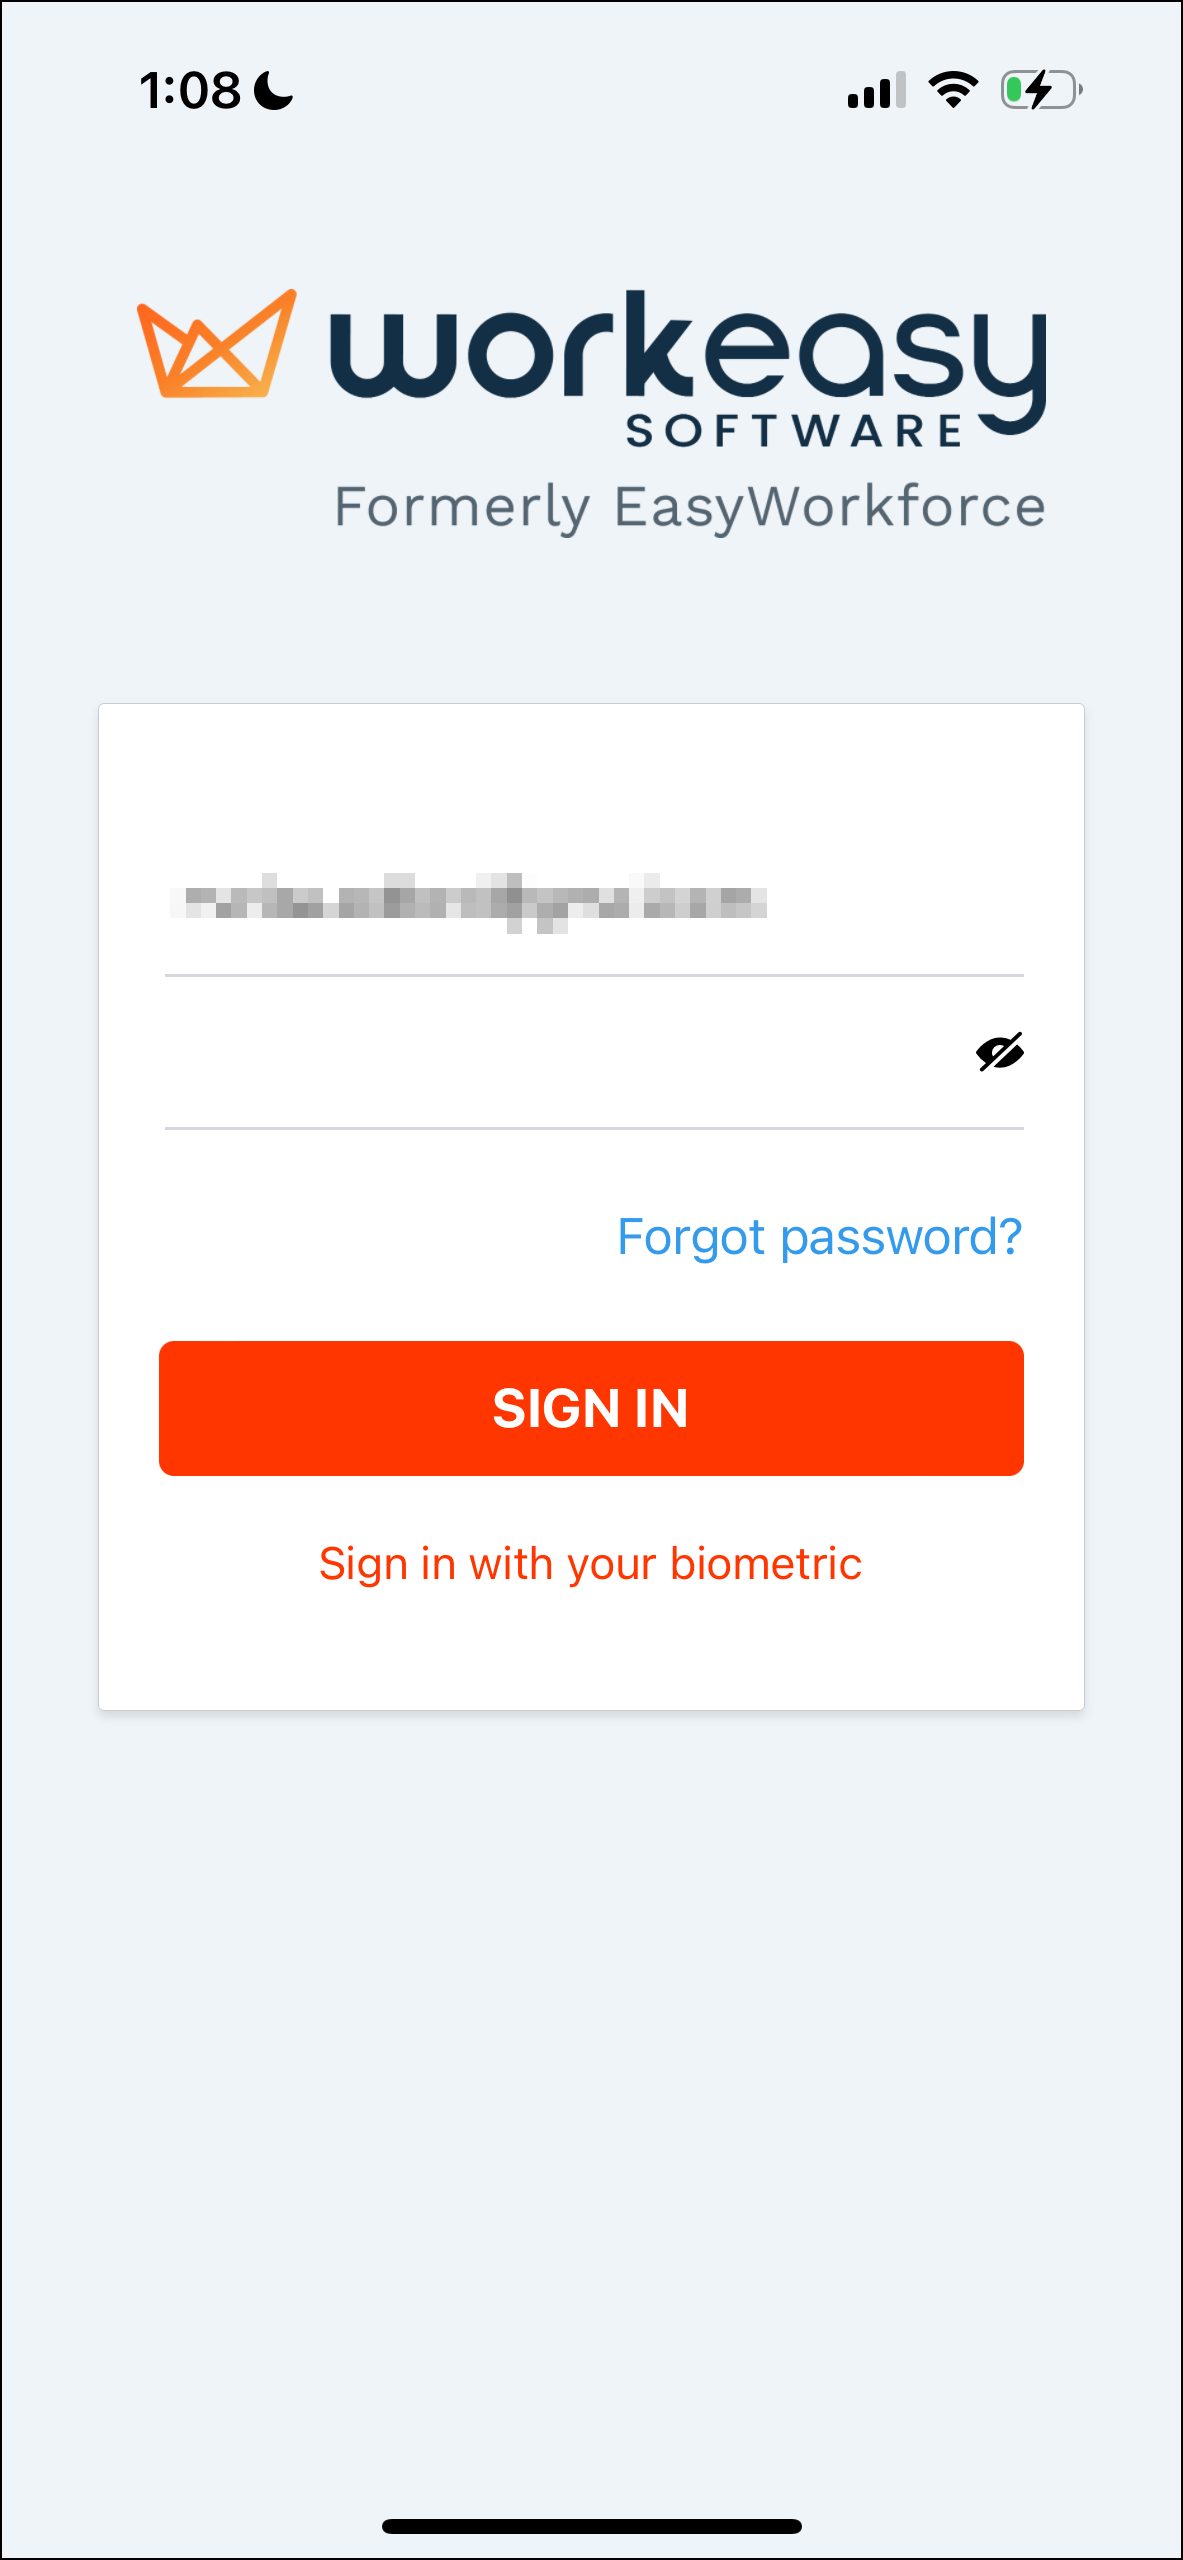This screenshot has width=1183, height=2560.
Task: Tap the battery charging icon
Action: (x=1041, y=90)
